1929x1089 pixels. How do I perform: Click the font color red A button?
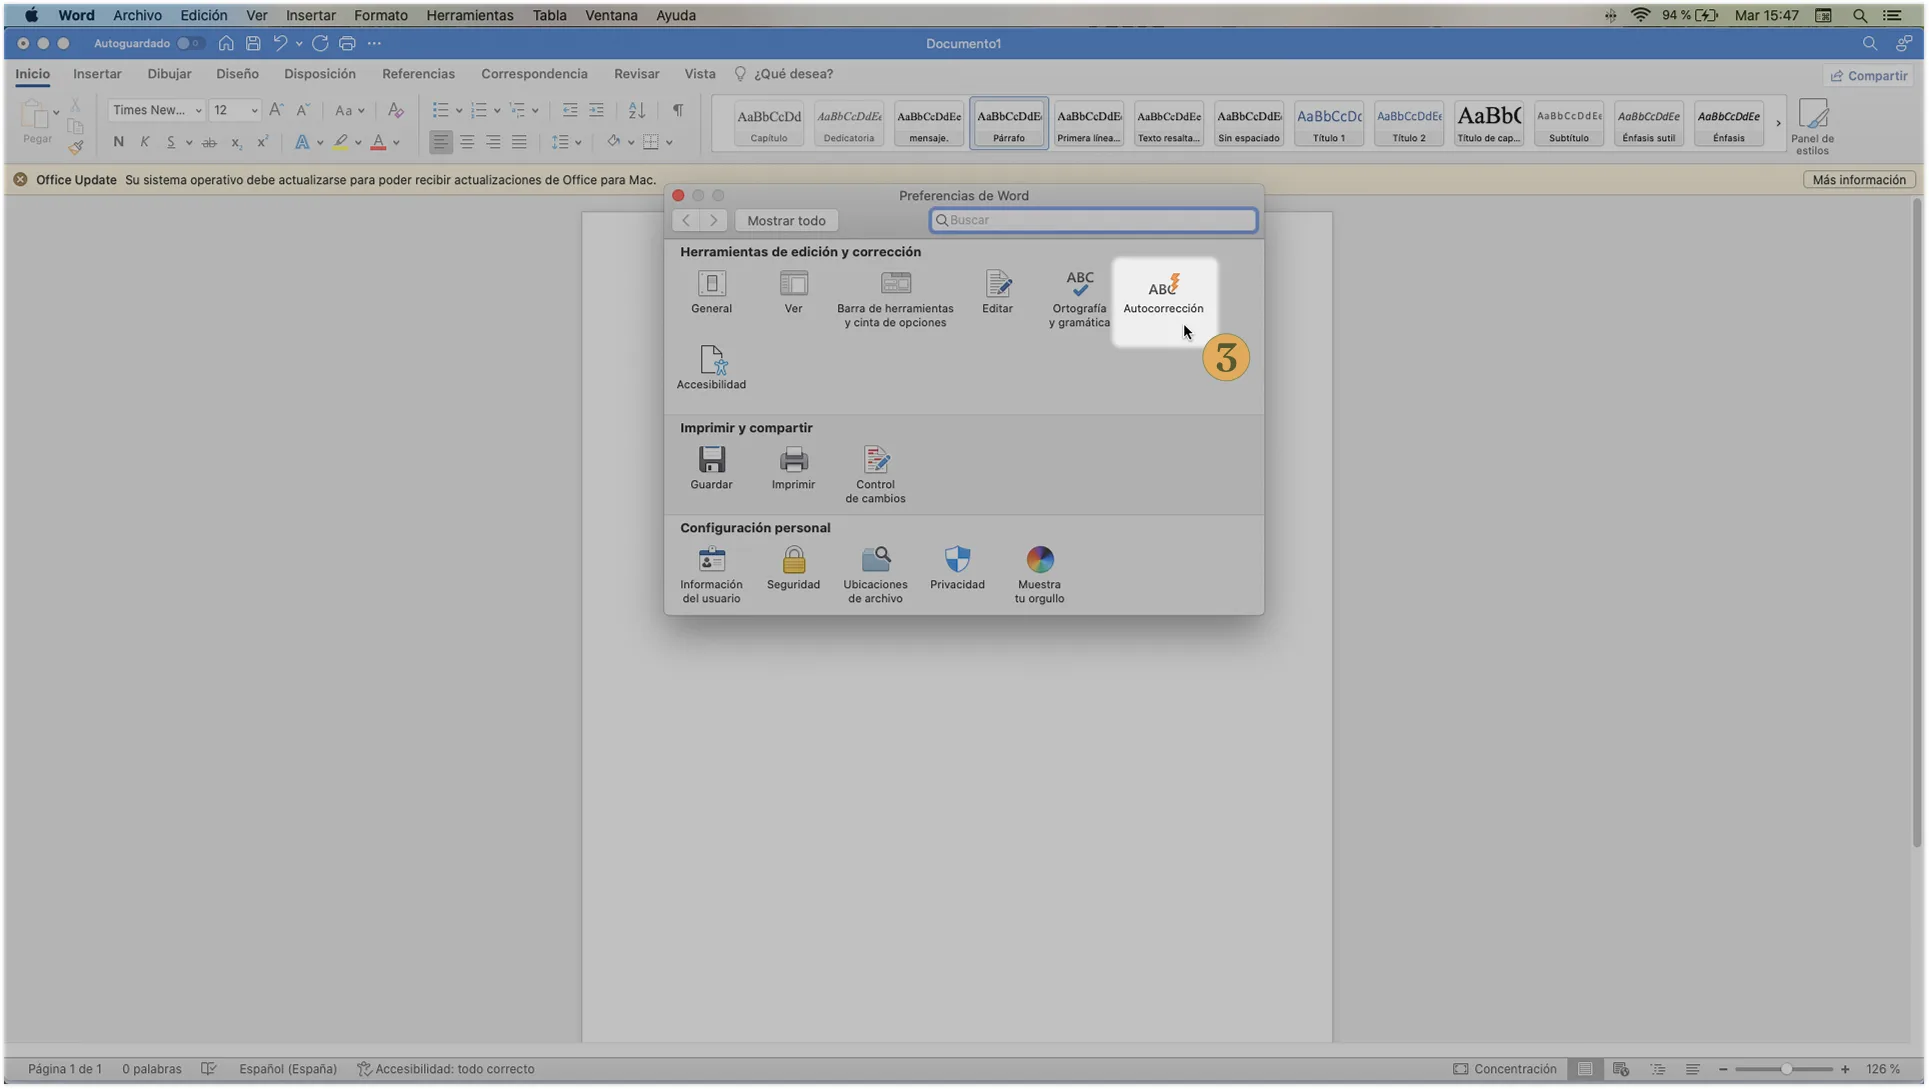(x=378, y=142)
